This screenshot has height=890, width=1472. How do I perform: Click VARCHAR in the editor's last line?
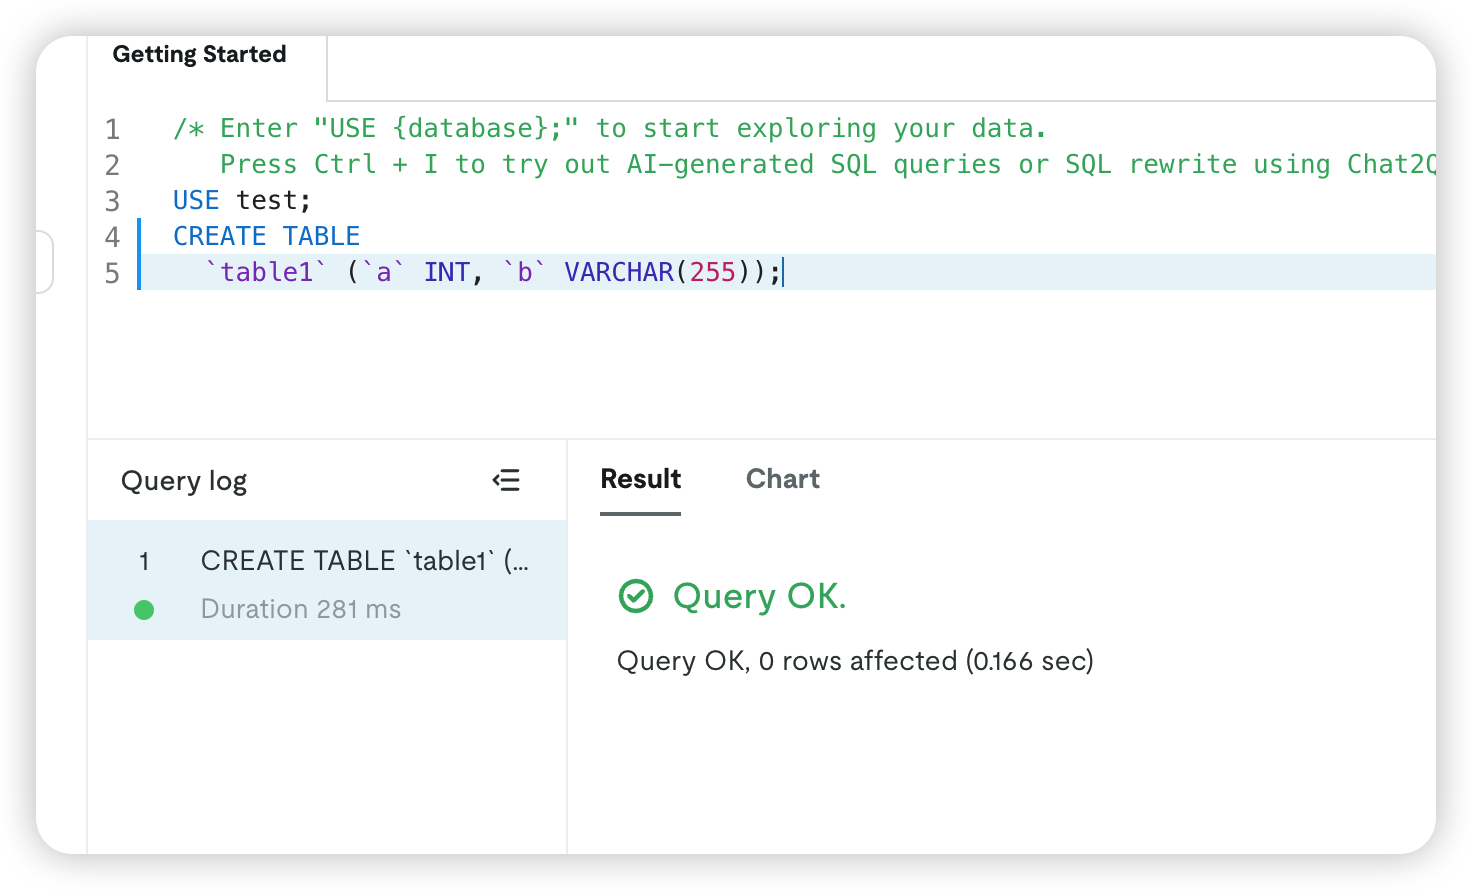[x=618, y=272]
